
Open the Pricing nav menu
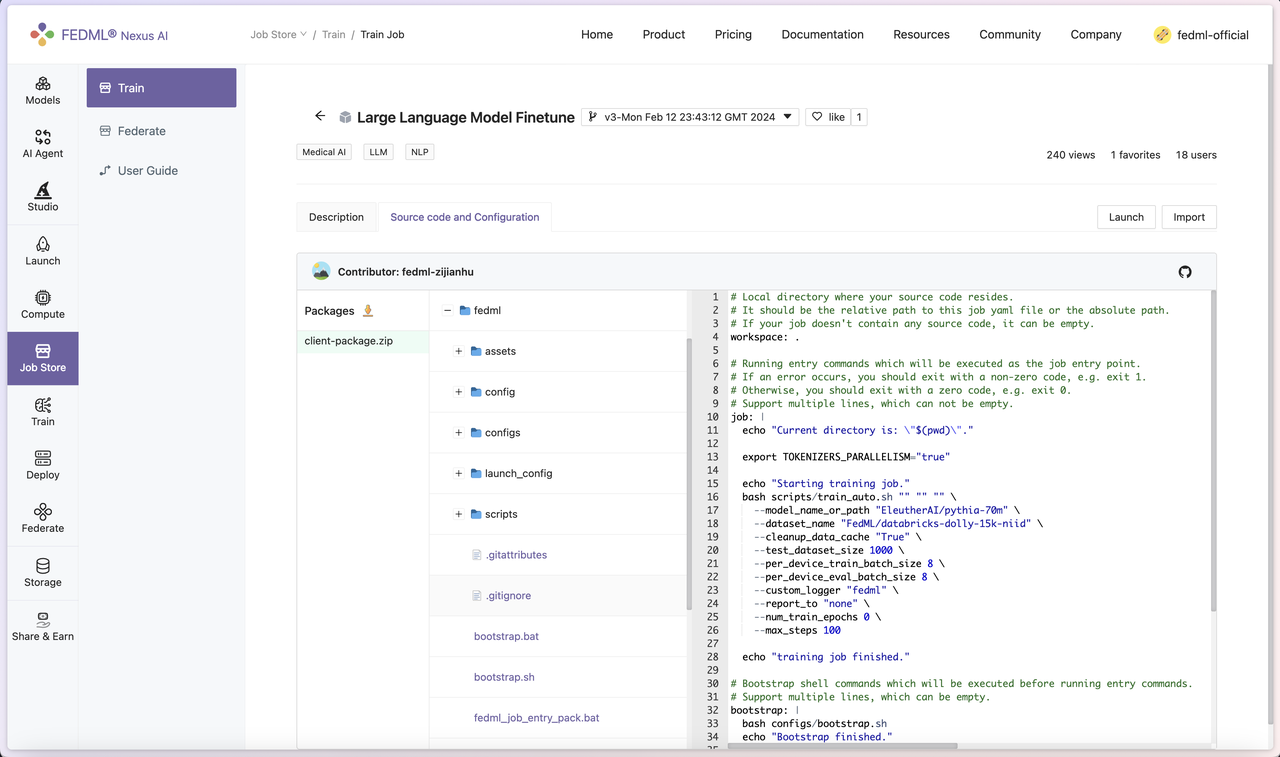tap(733, 34)
